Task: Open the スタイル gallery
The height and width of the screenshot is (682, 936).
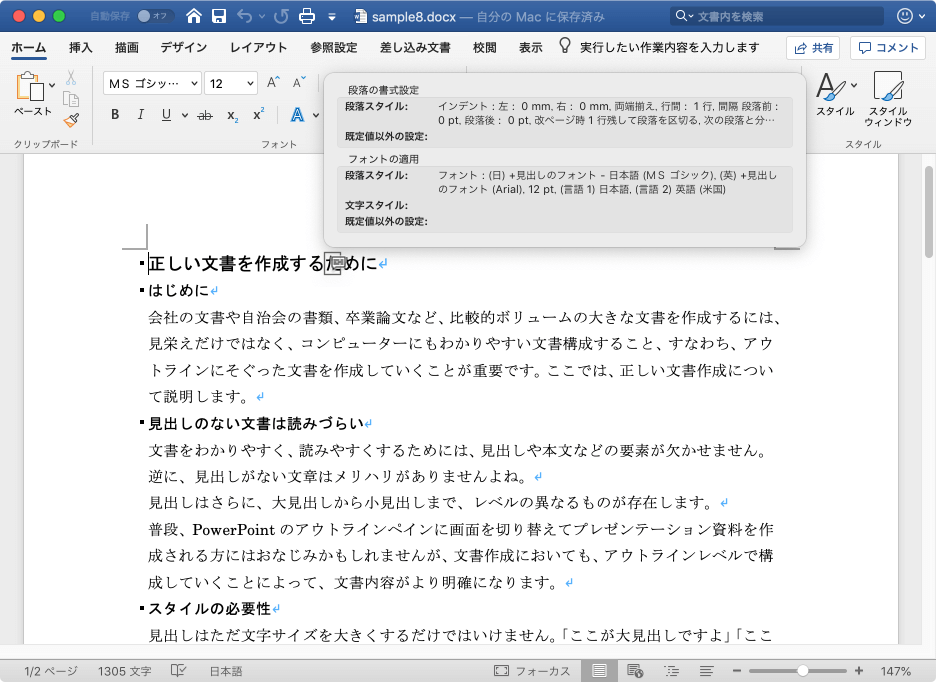Action: pos(835,94)
